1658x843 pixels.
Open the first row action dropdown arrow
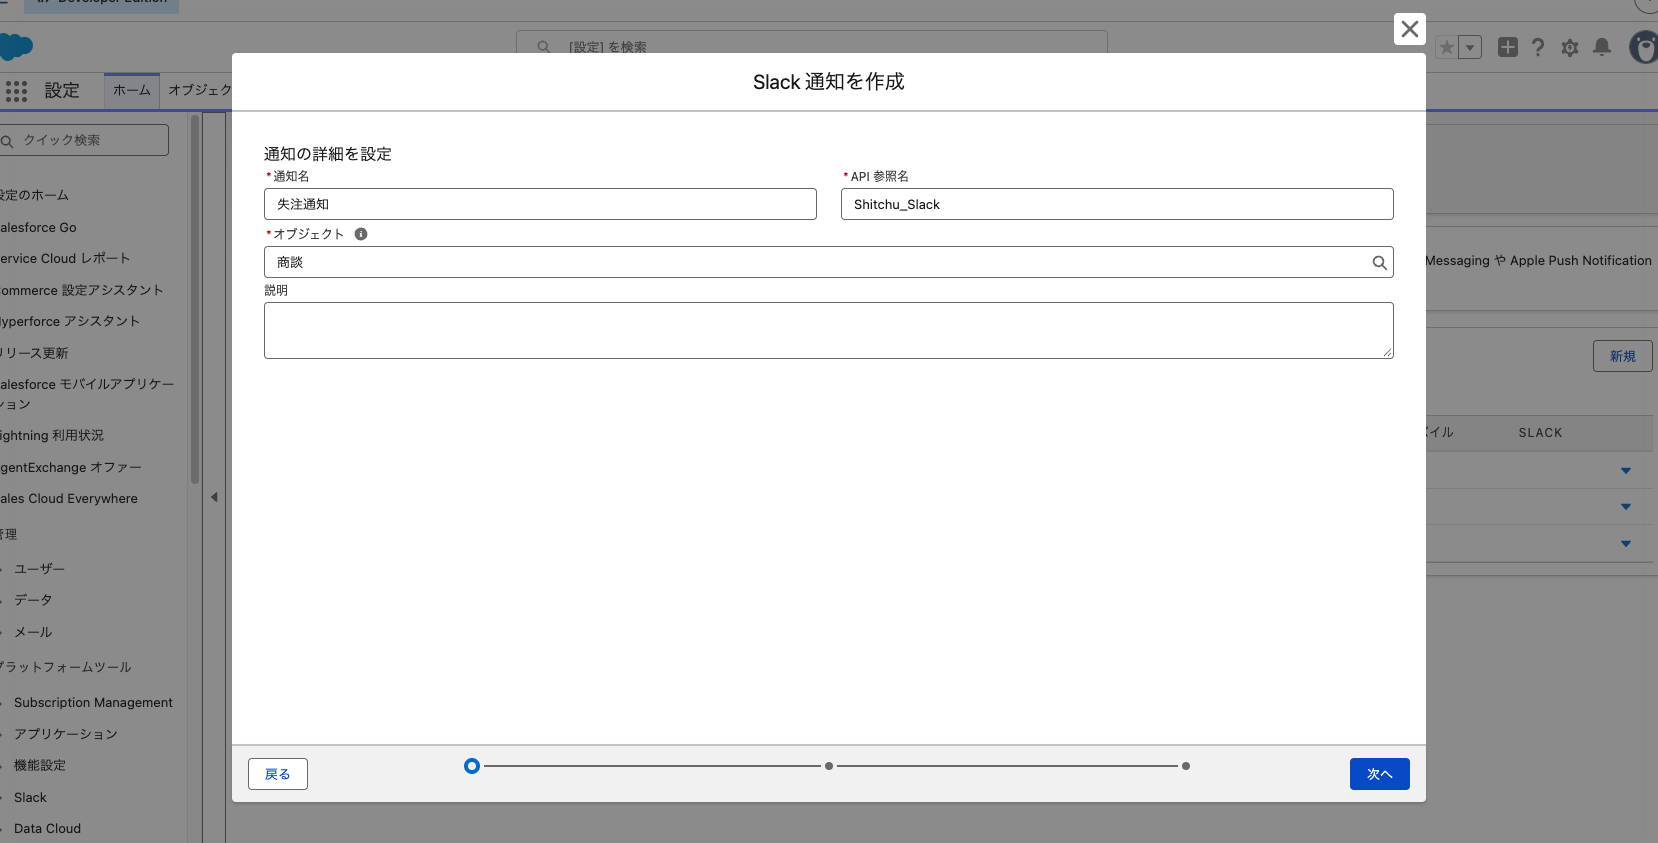[1626, 471]
